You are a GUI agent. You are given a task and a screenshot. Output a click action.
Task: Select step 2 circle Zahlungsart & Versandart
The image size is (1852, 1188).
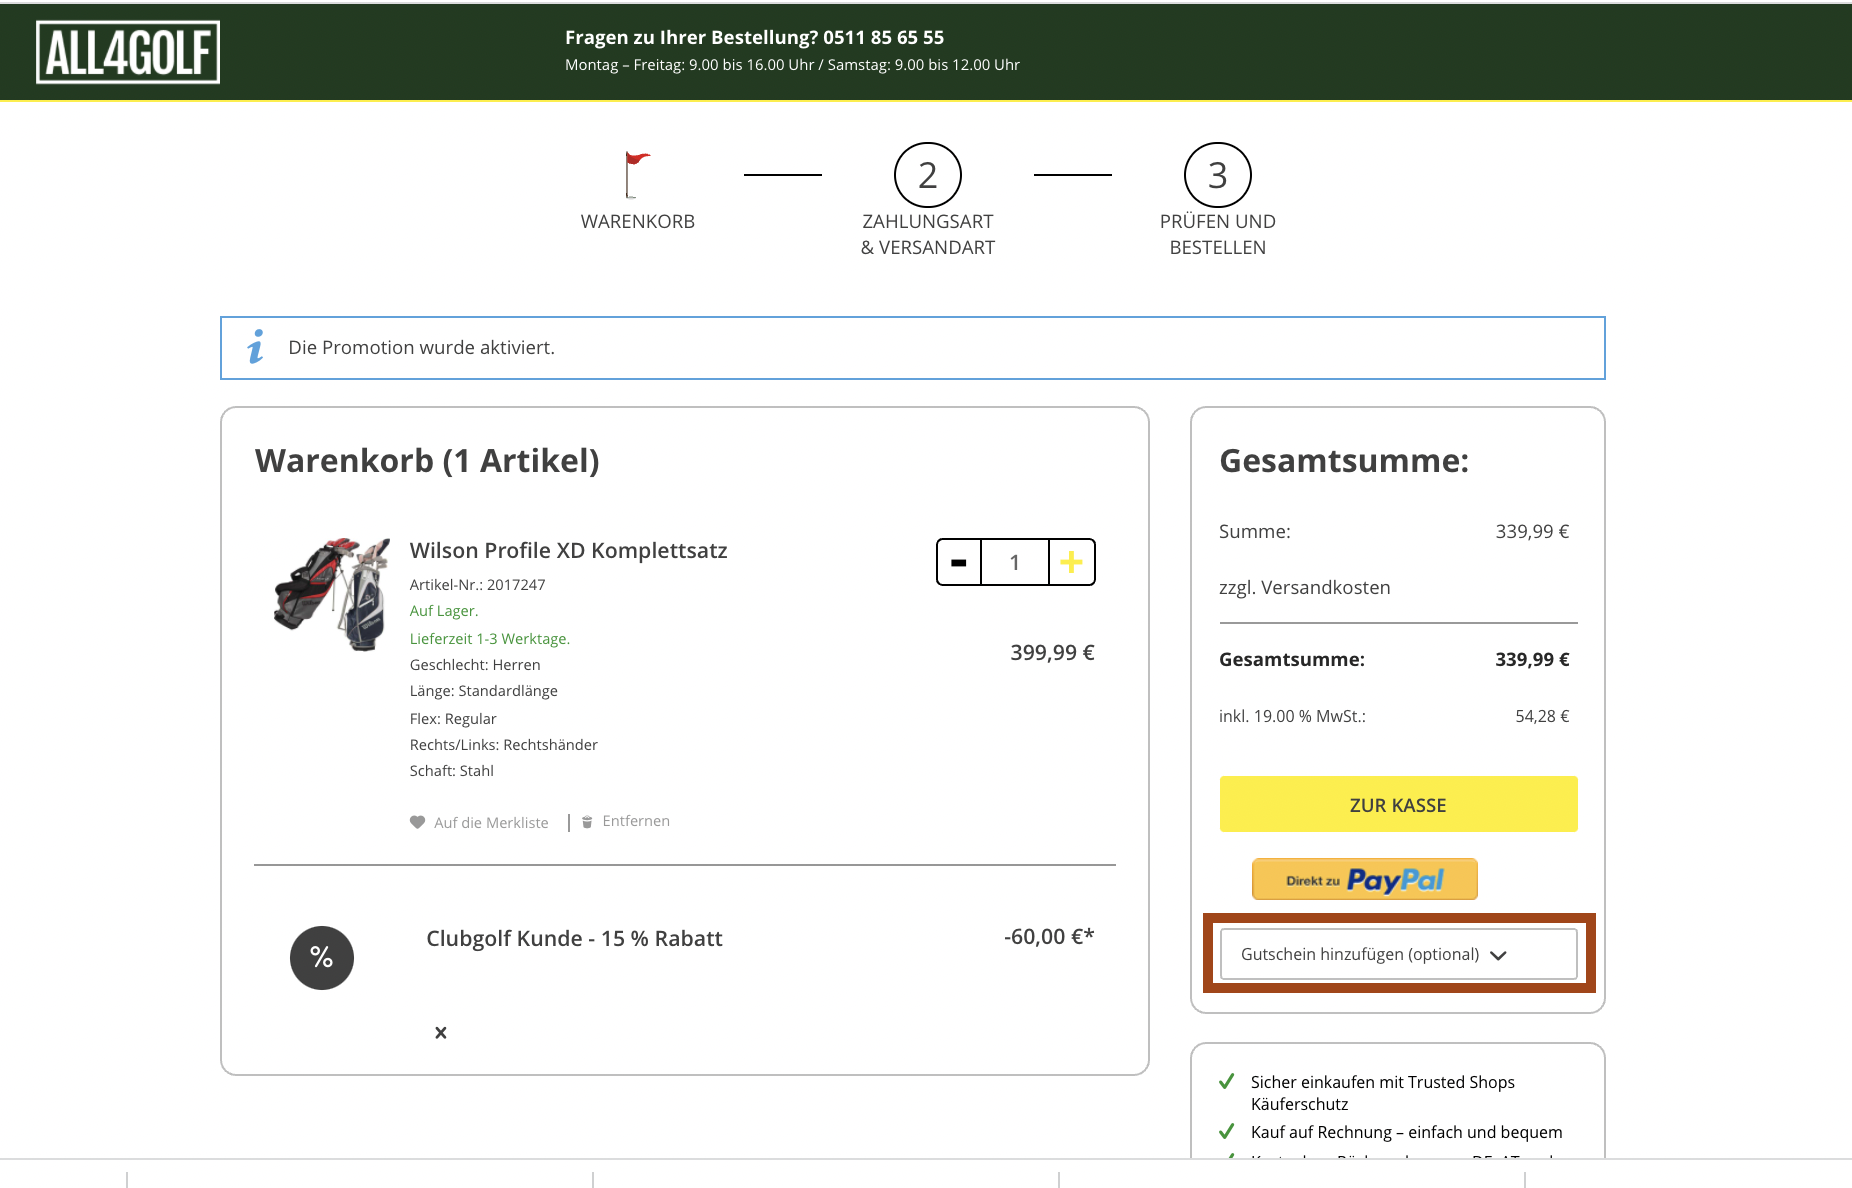928,175
